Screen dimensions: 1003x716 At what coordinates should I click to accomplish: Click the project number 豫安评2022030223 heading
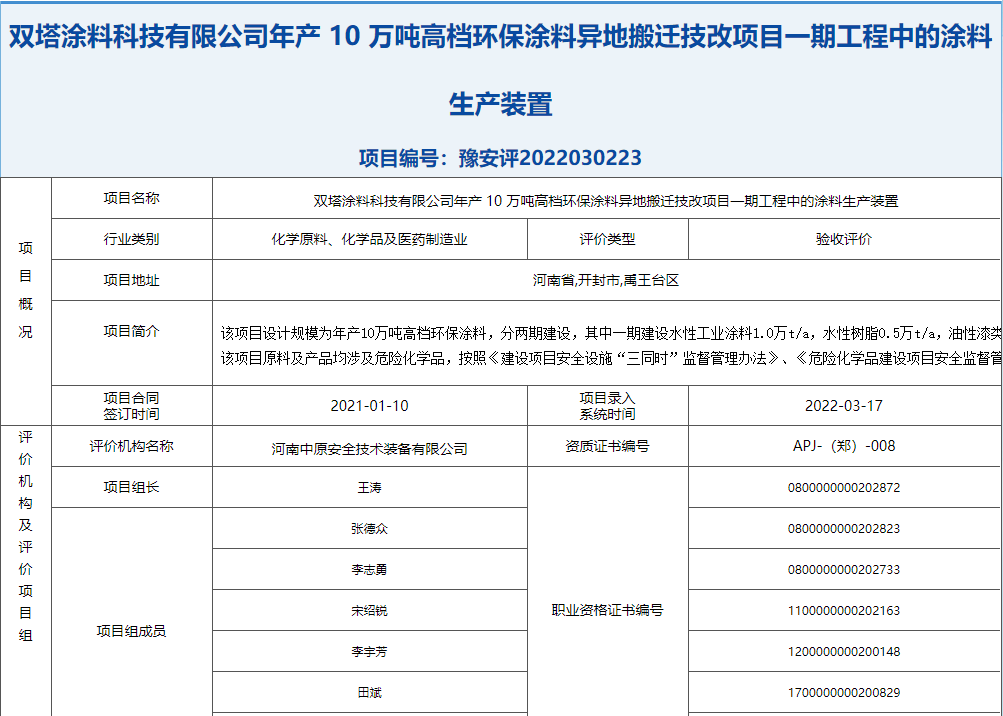click(500, 157)
